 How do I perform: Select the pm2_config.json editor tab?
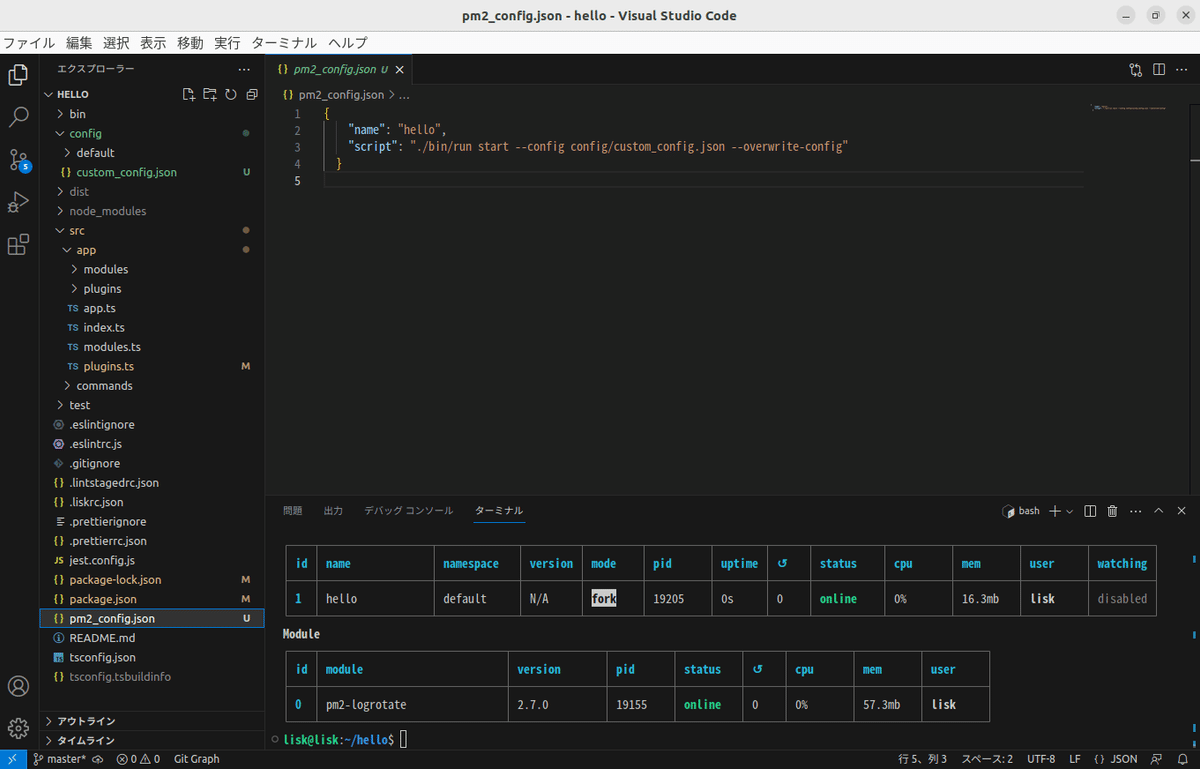point(338,70)
